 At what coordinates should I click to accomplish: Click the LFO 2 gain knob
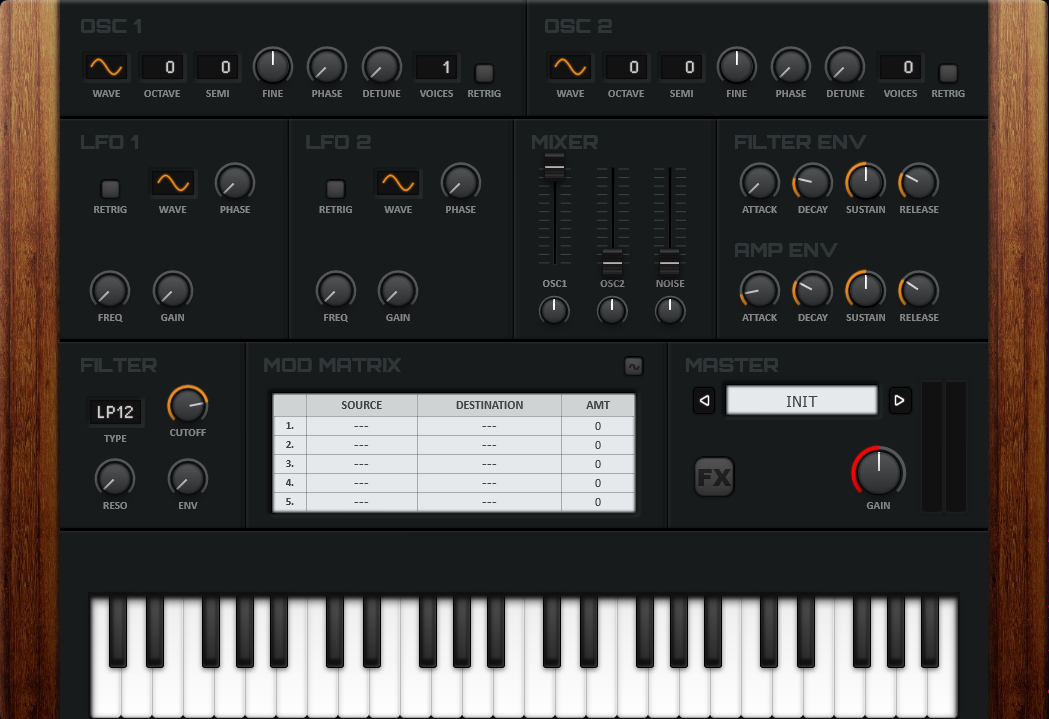point(398,291)
